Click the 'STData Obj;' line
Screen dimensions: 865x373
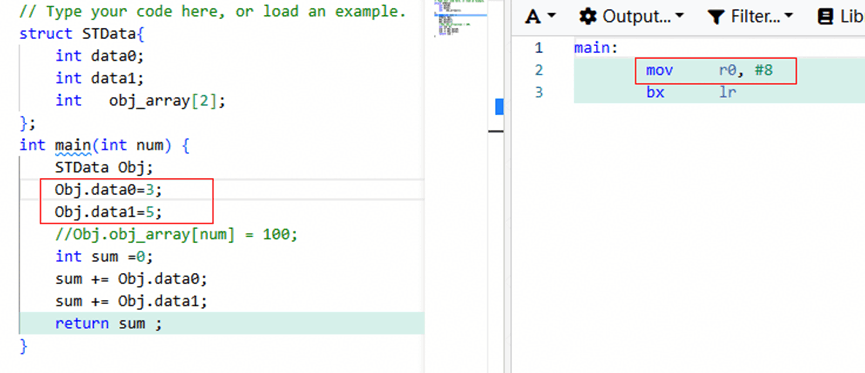104,167
